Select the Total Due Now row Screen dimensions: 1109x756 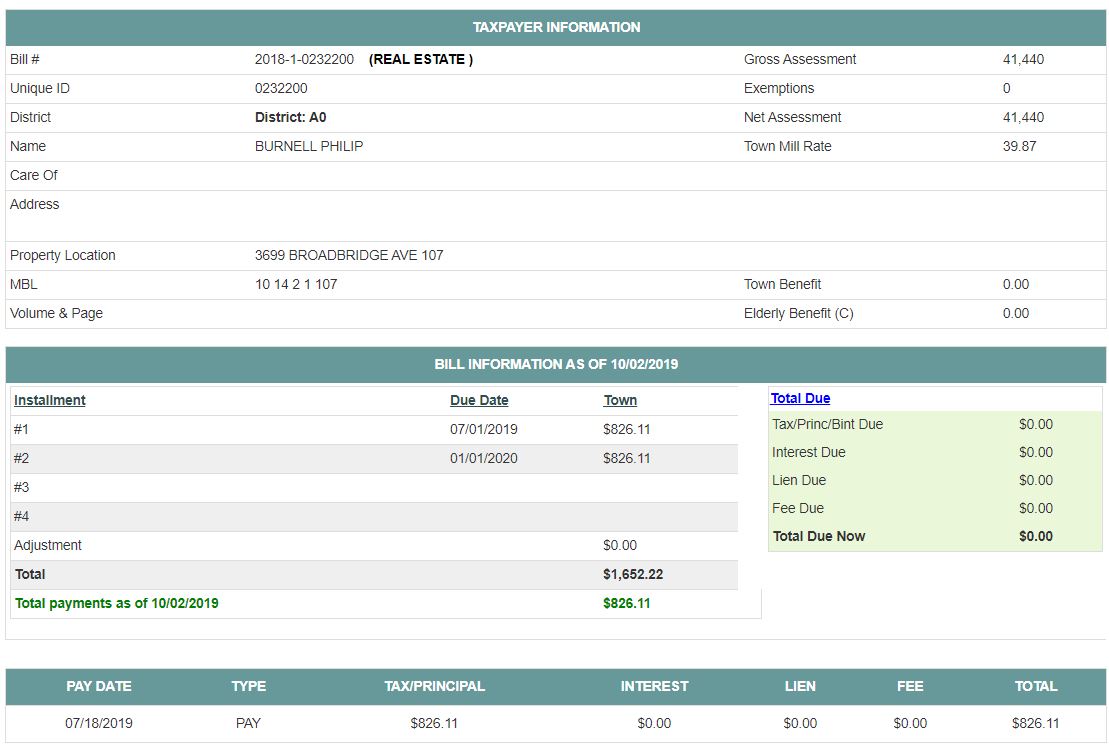(935, 536)
